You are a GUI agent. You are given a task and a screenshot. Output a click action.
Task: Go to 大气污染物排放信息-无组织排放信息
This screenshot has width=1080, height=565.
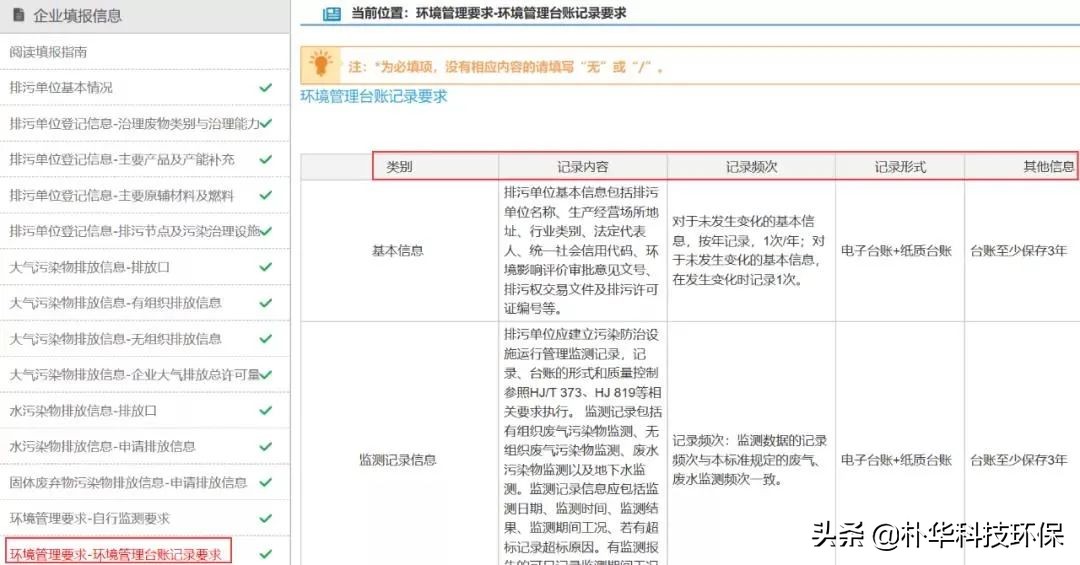pyautogui.click(x=115, y=338)
